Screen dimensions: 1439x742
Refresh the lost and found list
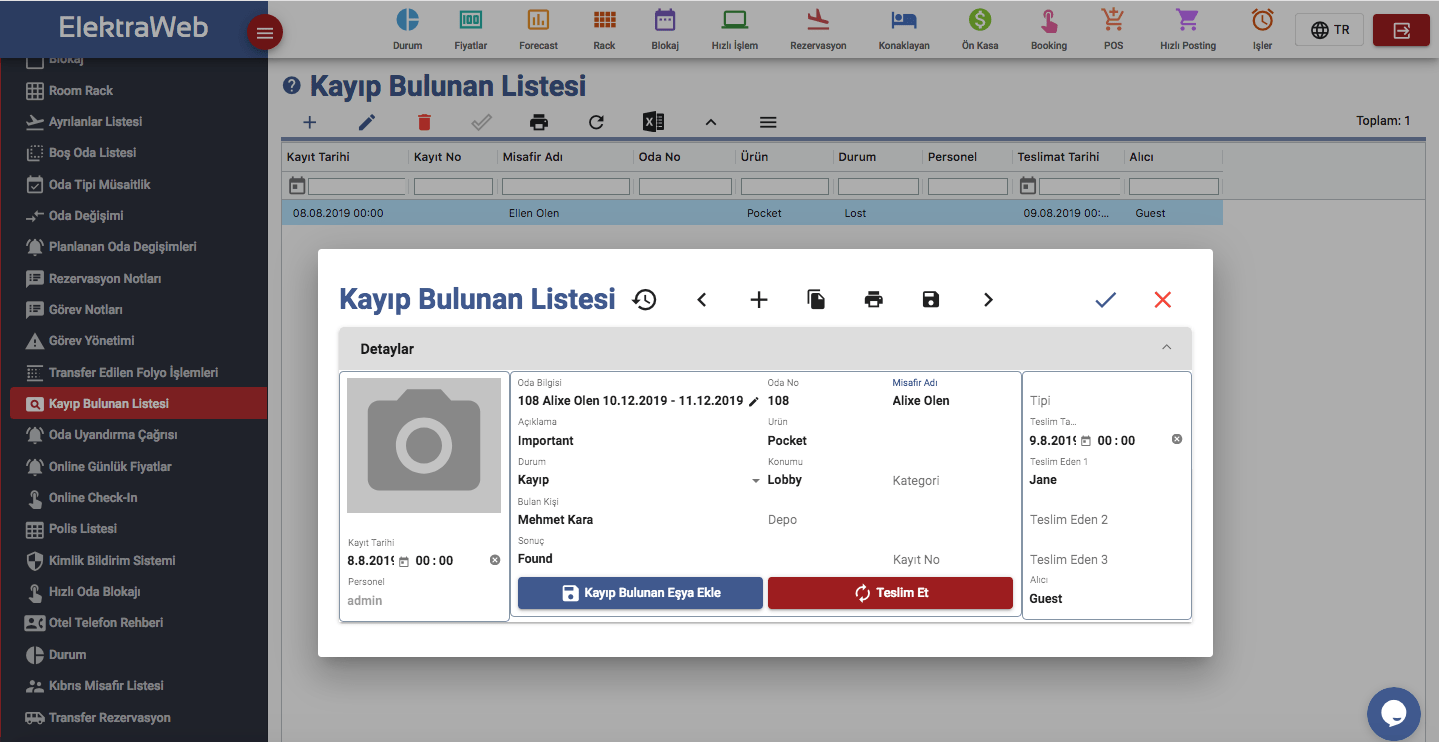(596, 122)
